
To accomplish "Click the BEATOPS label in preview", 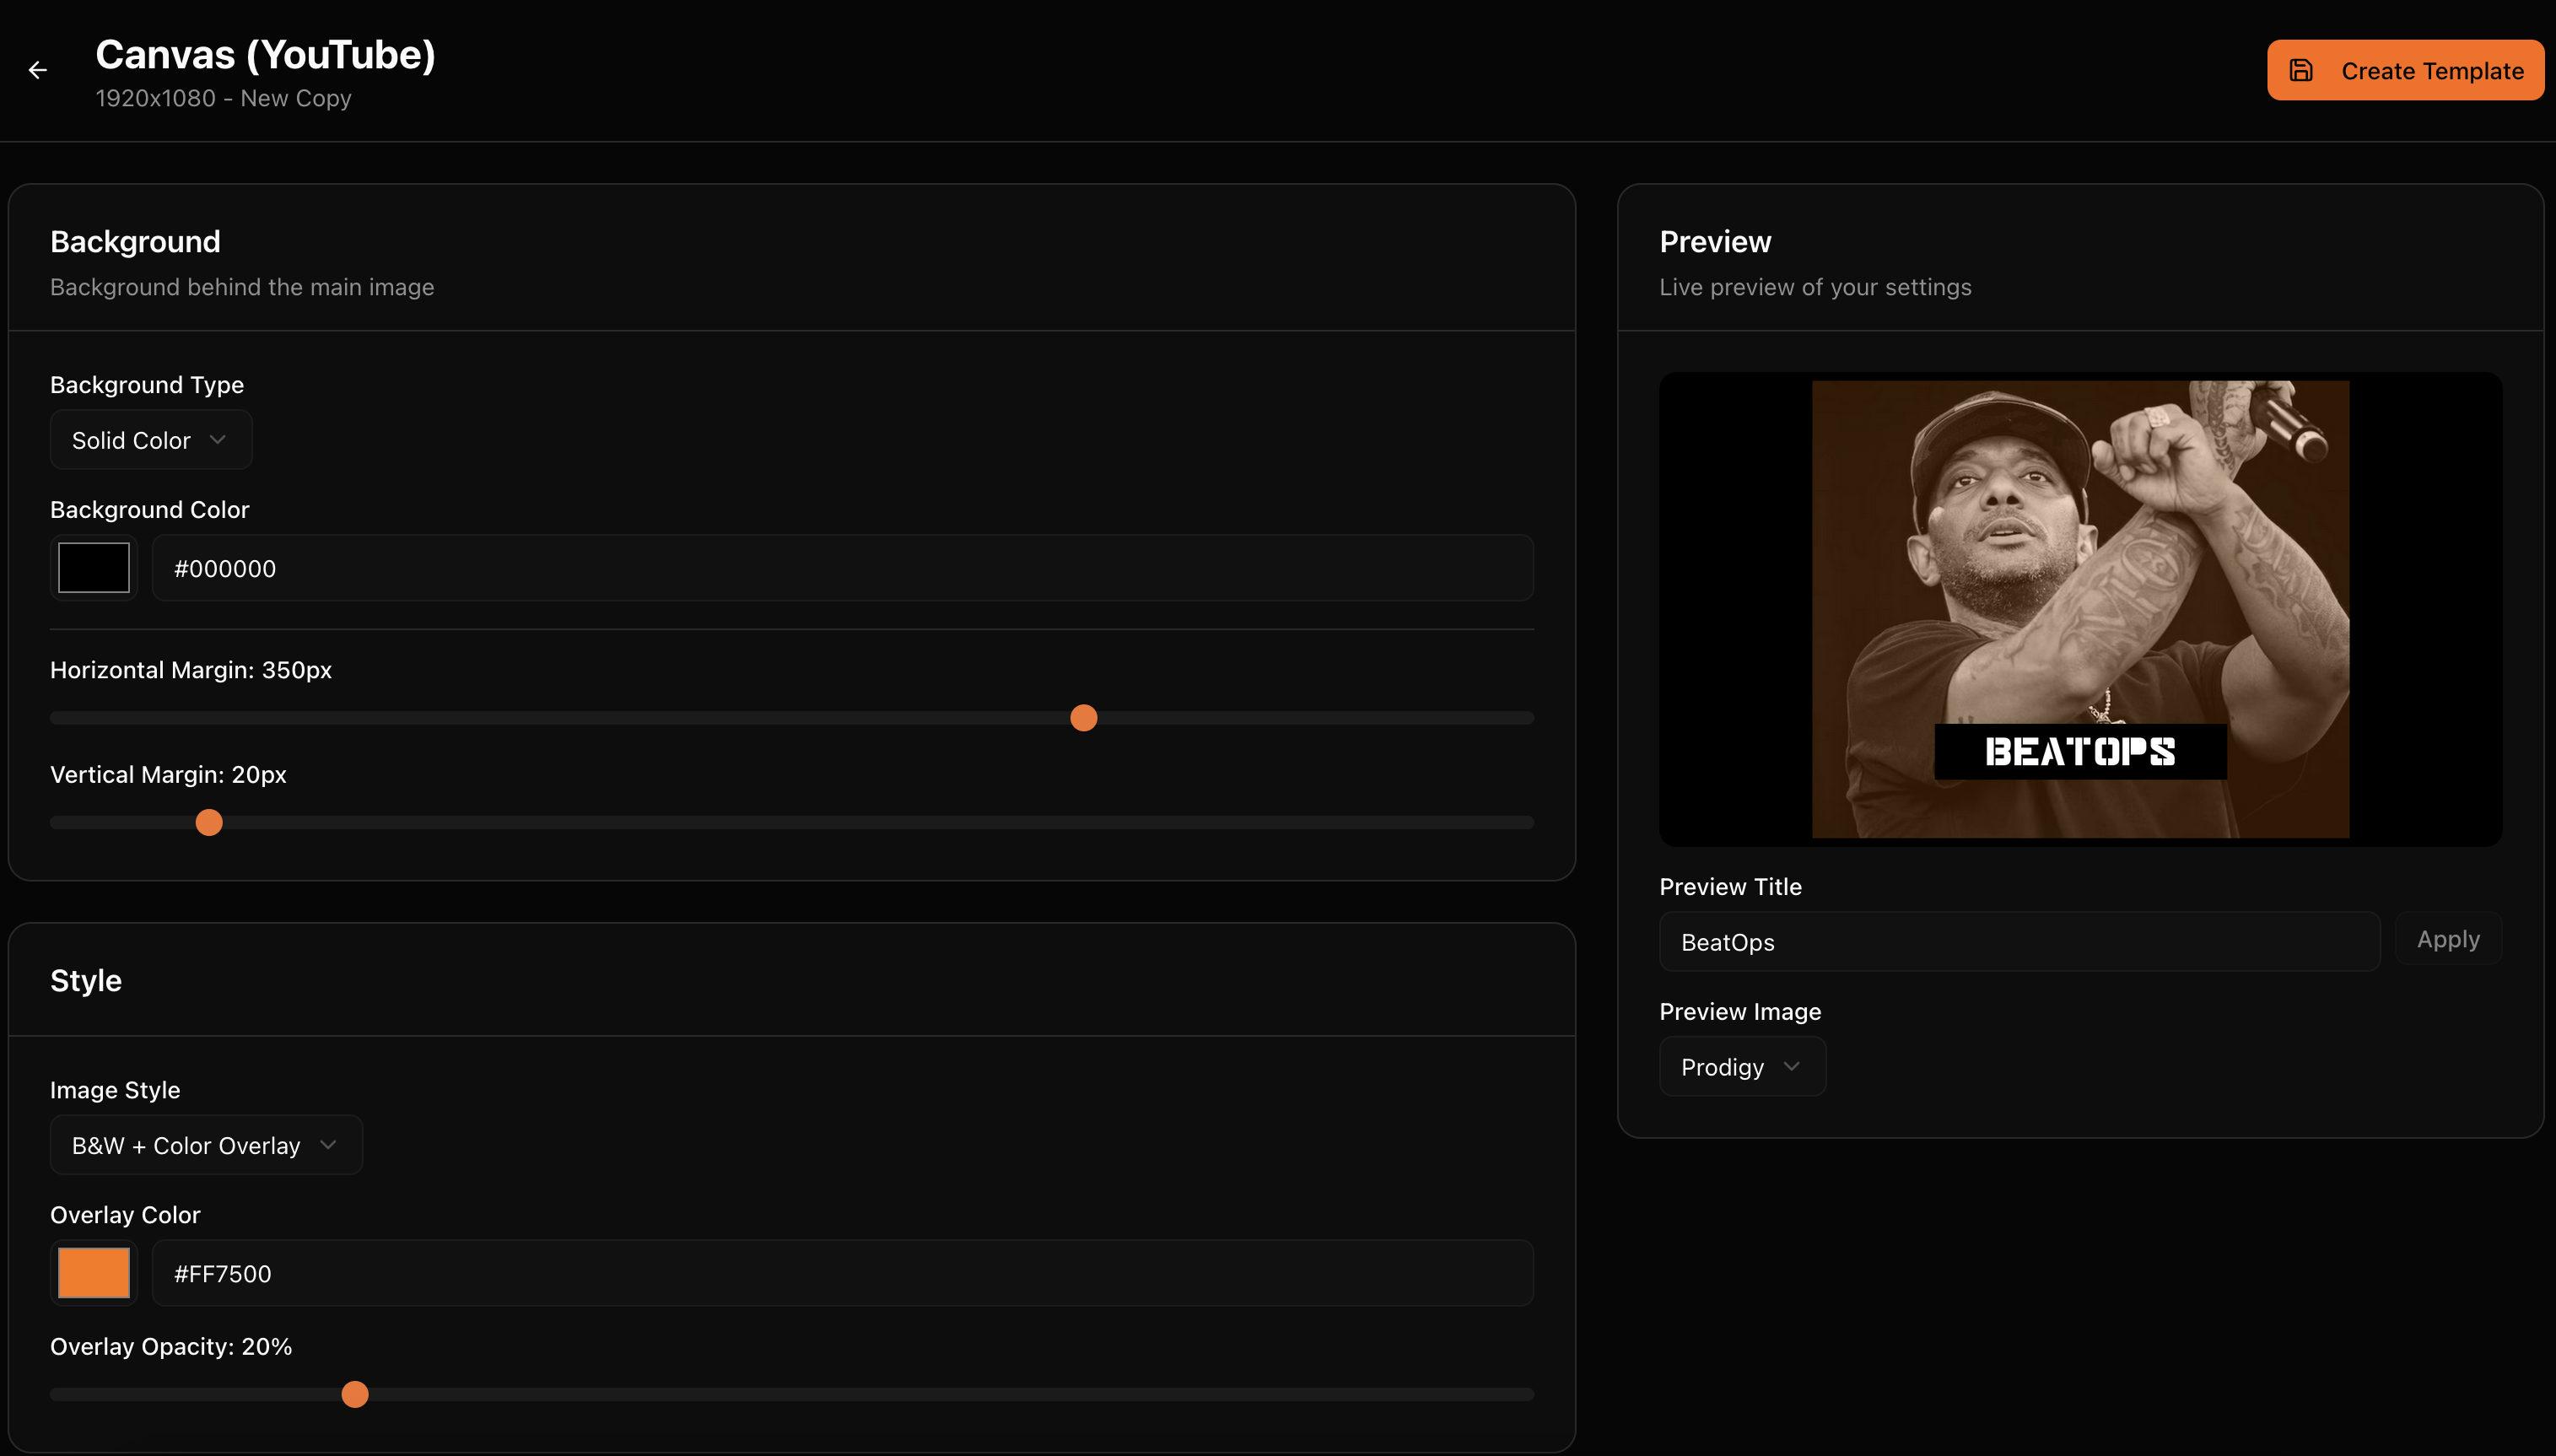I will tap(2080, 752).
